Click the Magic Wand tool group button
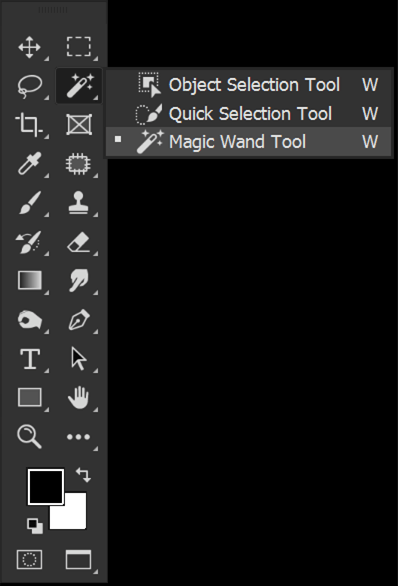 click(79, 86)
